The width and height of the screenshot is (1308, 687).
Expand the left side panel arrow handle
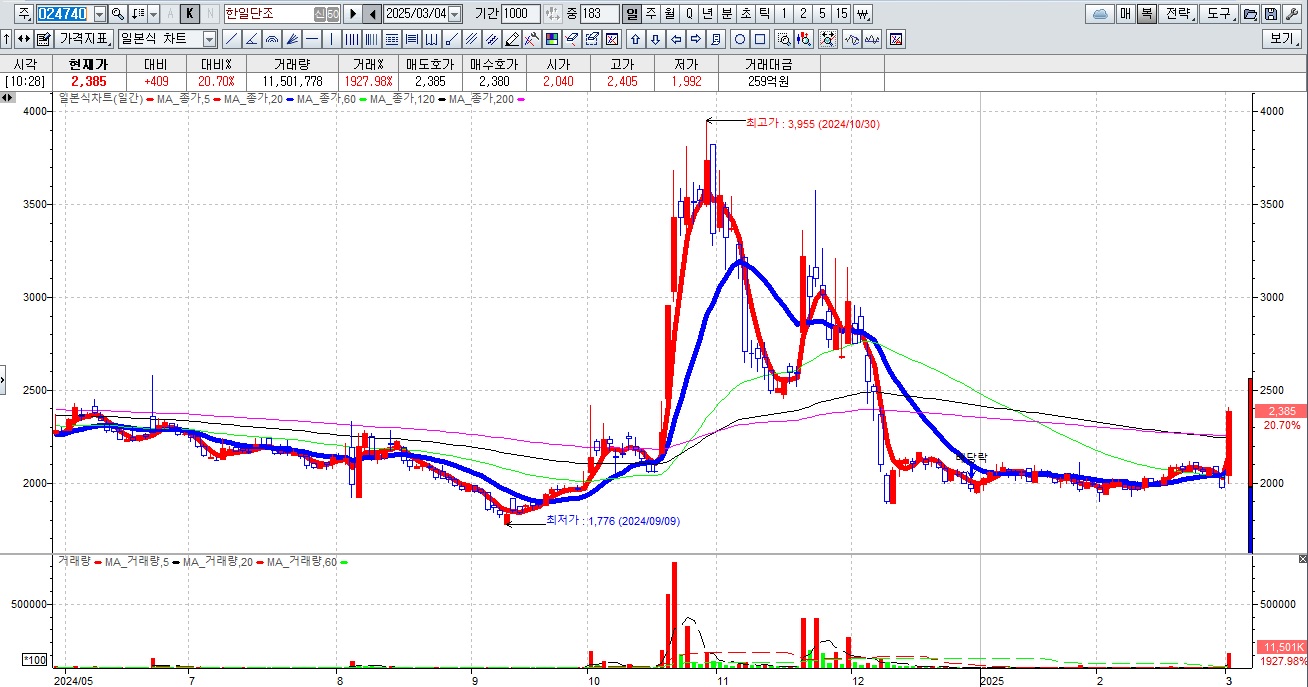(x=3, y=379)
